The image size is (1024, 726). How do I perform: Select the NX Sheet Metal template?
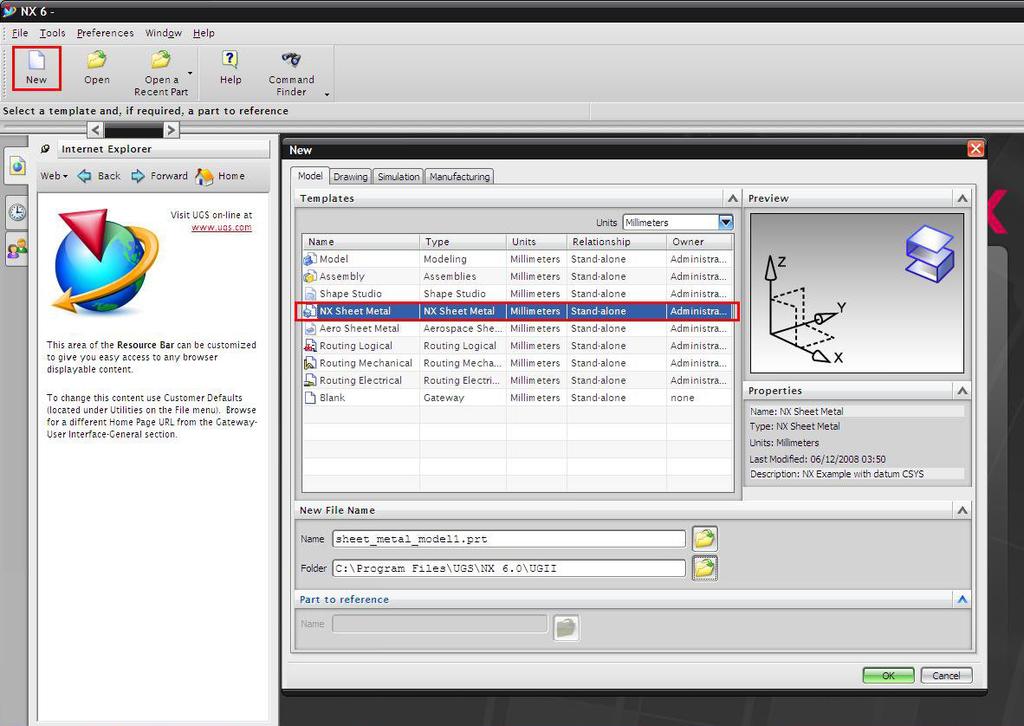pos(517,311)
